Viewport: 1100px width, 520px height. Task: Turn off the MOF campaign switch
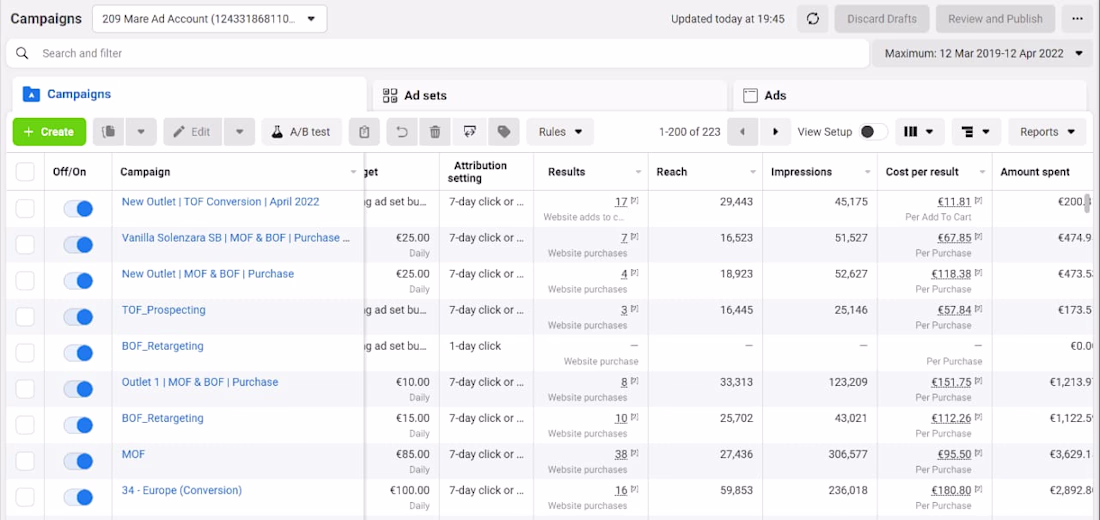78,462
